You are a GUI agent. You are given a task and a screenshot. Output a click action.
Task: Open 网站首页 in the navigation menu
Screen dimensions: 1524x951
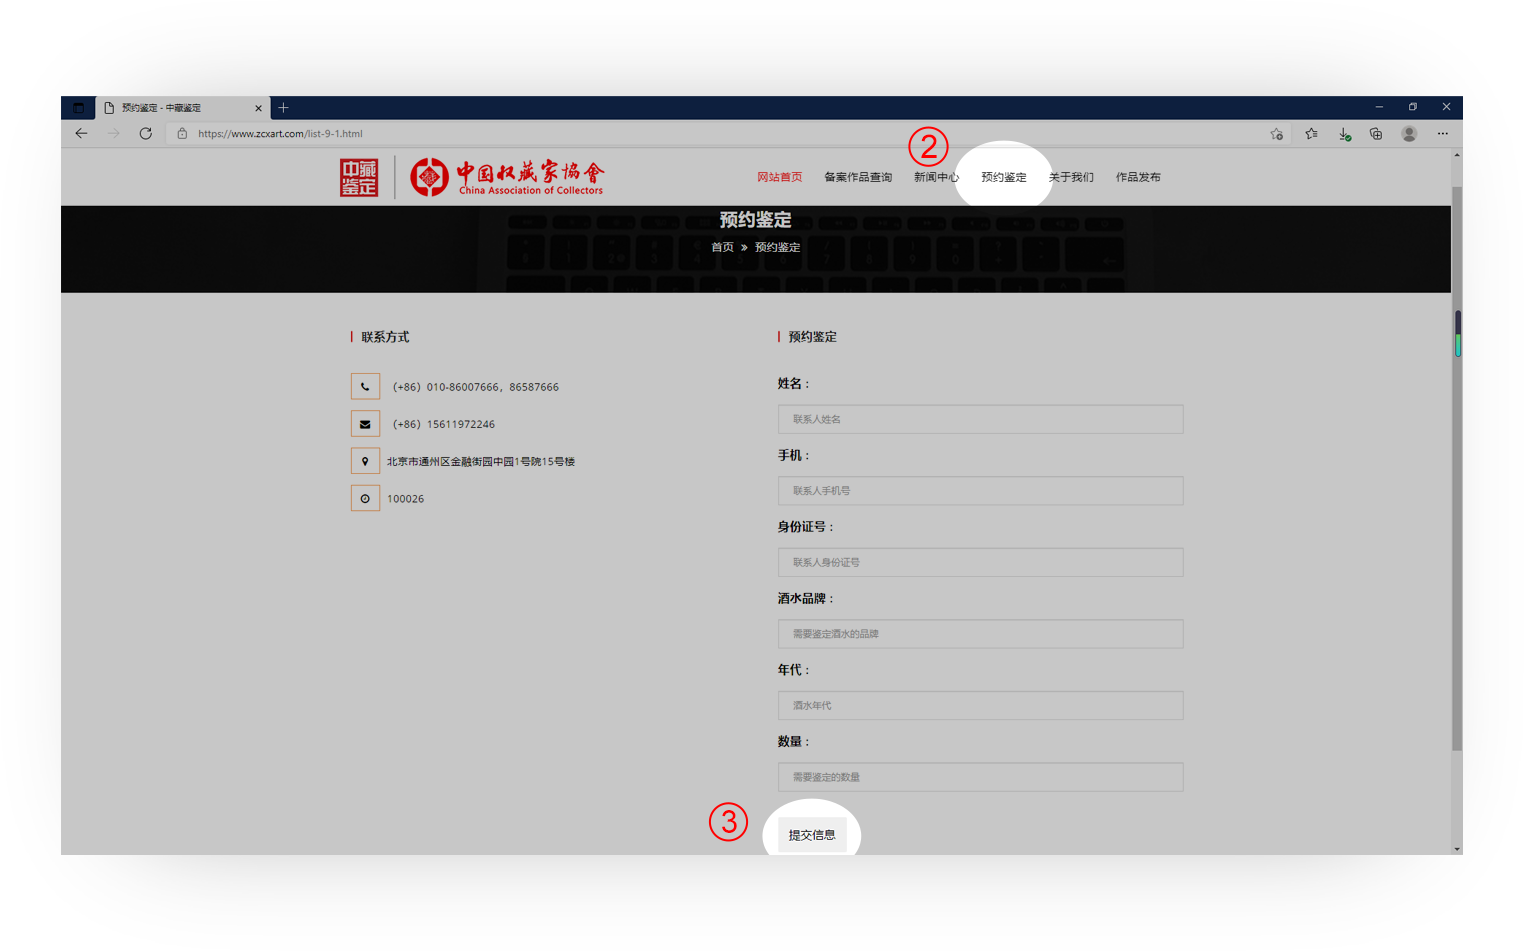click(779, 177)
